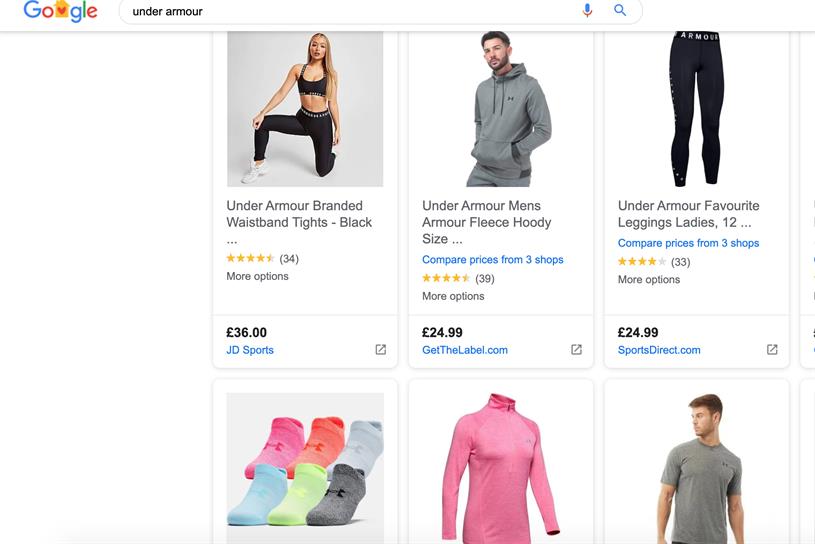Viewport: 815px width, 544px height.
Task: Expand More options under Favourite Leggings
Action: pos(649,280)
